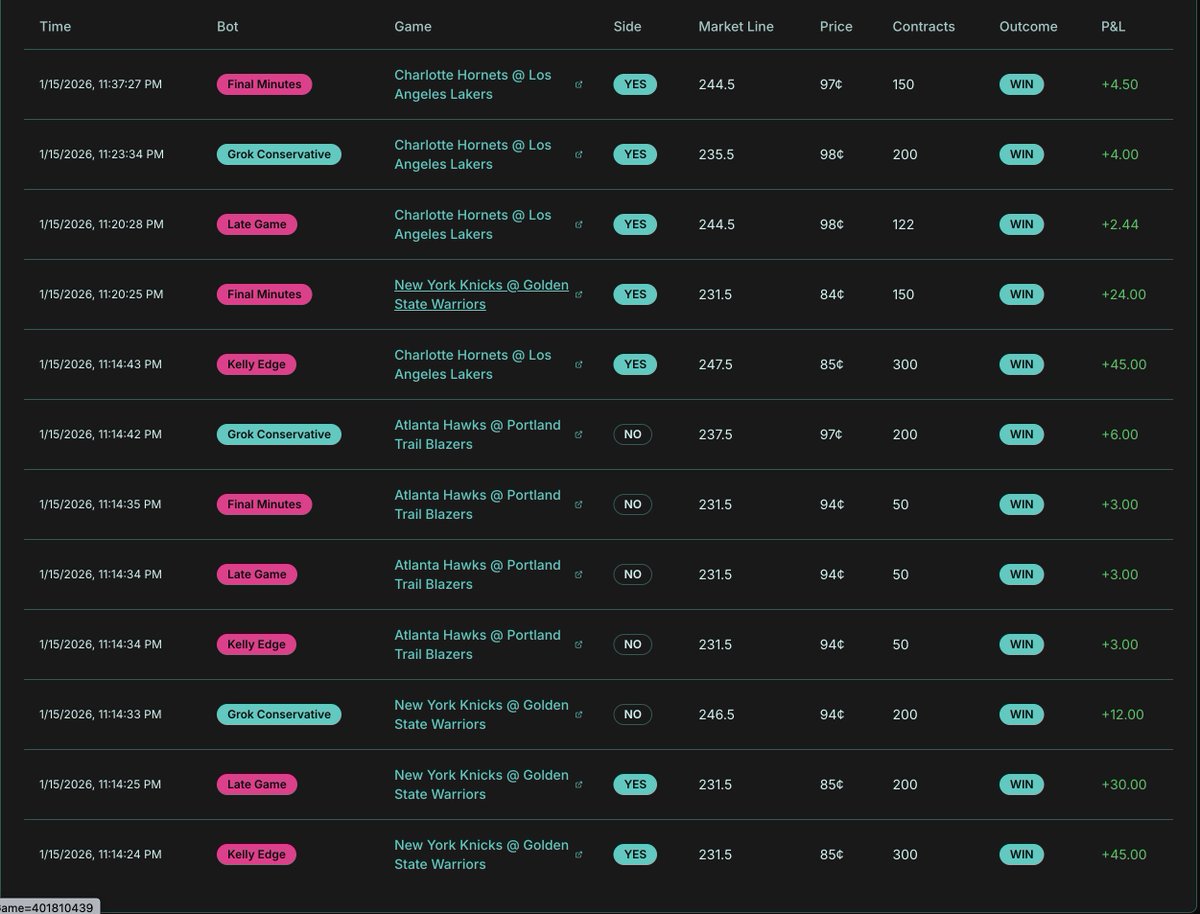Screen dimensions: 1200x914
Task: Click WIN badge in the +4.50 row
Action: [x=1022, y=85]
